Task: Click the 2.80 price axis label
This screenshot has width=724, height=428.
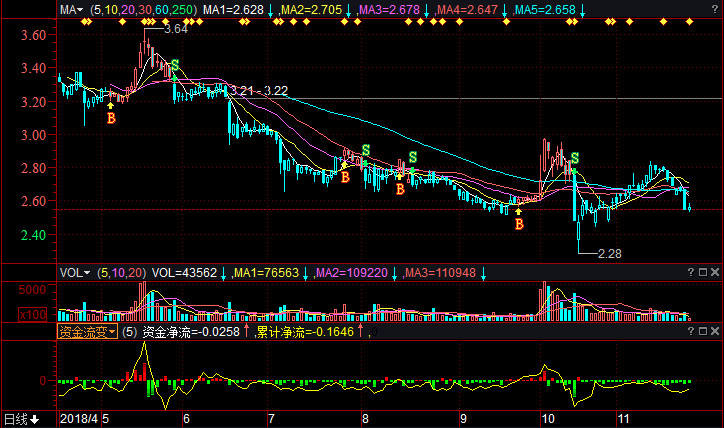Action: tap(34, 168)
